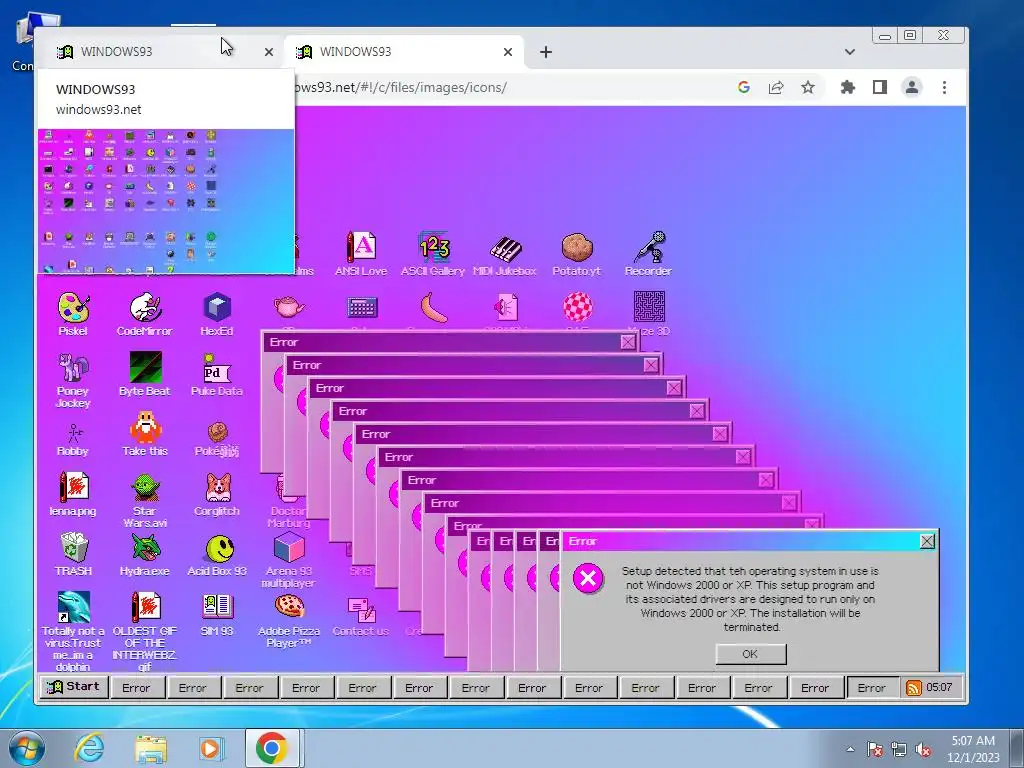Share this page via the share icon
1024x768 pixels.
(x=776, y=87)
